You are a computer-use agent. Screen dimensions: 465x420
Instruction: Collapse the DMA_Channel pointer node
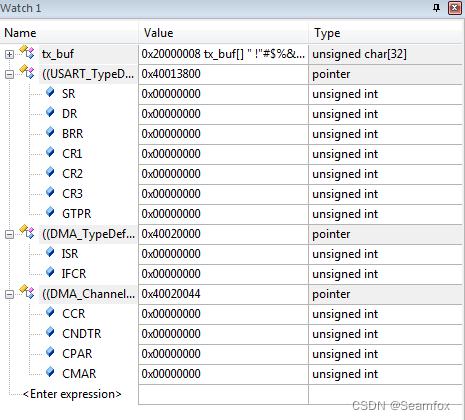click(x=9, y=294)
